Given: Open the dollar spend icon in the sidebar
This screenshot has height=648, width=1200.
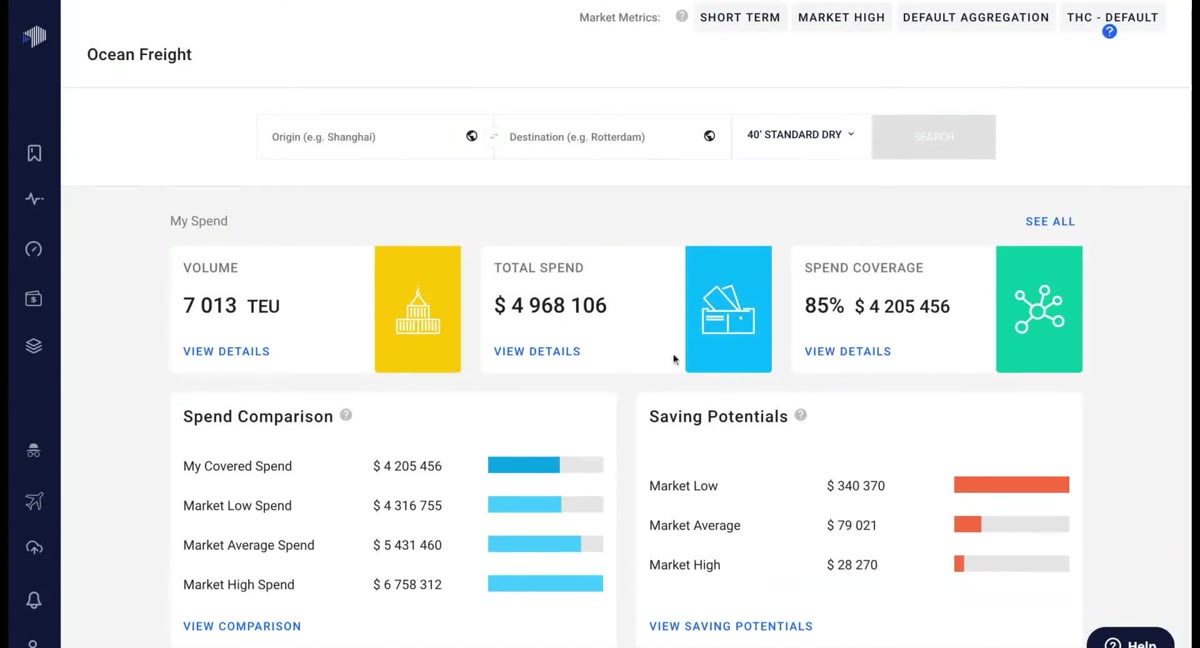Looking at the screenshot, I should pyautogui.click(x=34, y=298).
